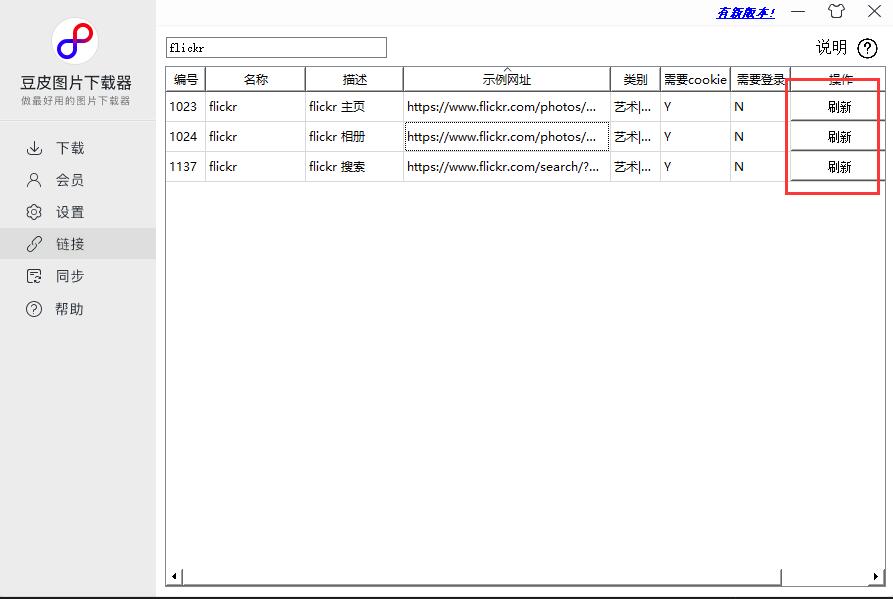Click the help question mark sidebar icon

point(34,309)
